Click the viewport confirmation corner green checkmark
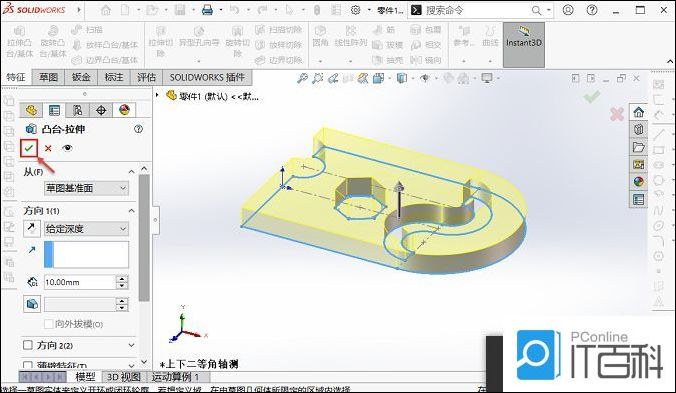 click(592, 97)
